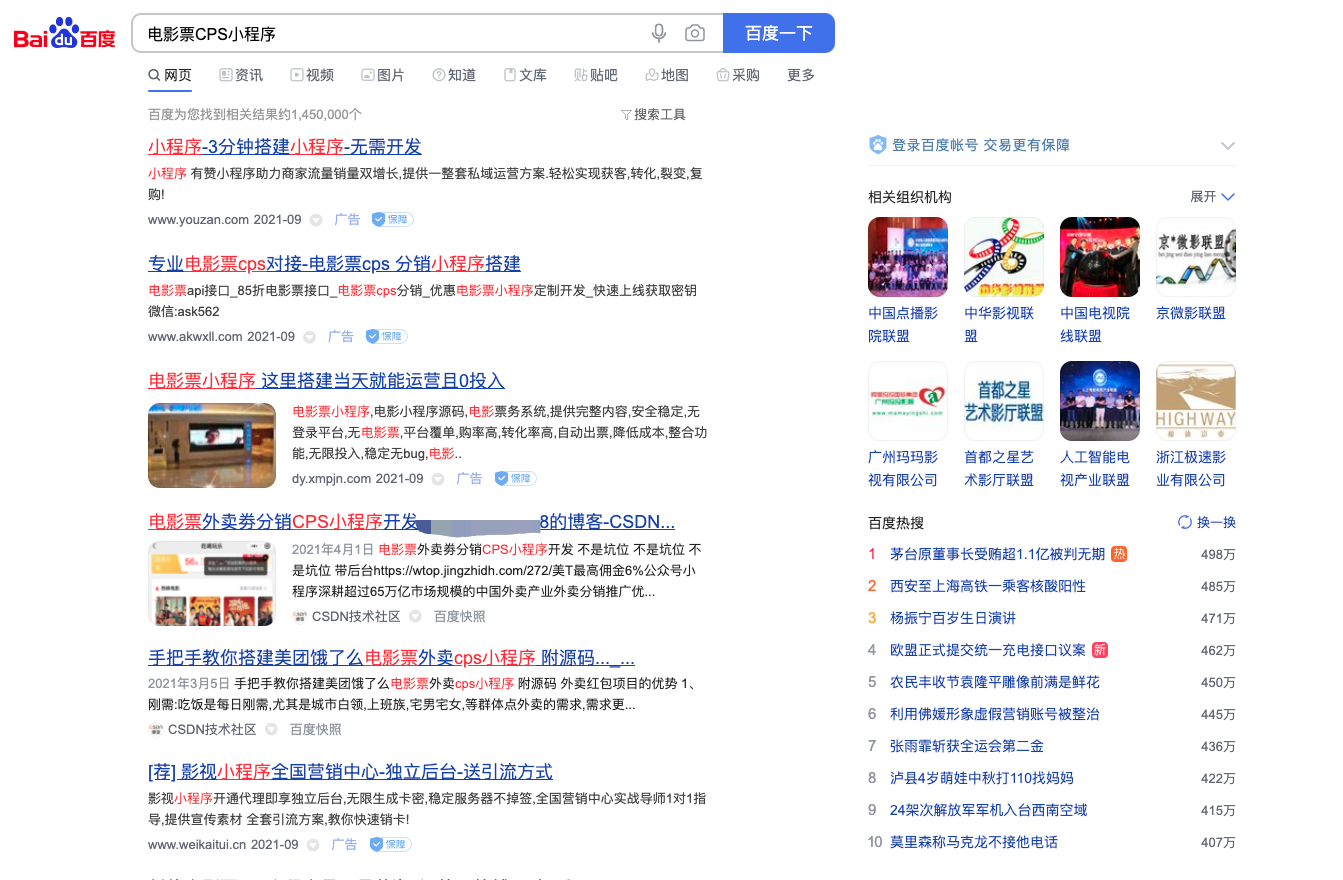Open the 图片 tab
This screenshot has height=880, width=1343.
[383, 75]
